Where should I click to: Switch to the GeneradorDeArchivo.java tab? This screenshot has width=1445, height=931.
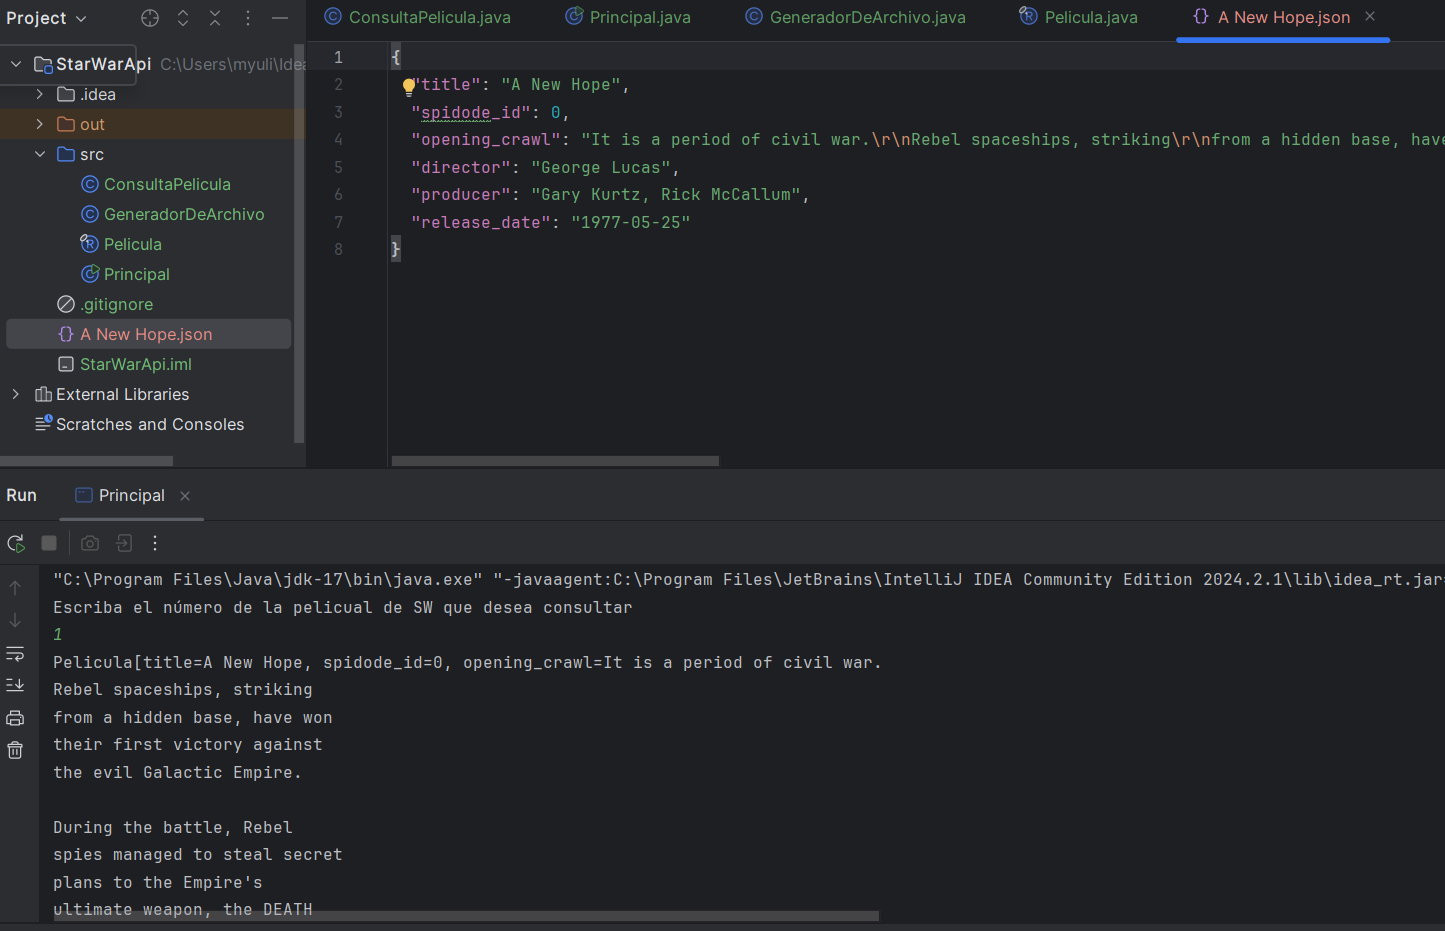(856, 17)
